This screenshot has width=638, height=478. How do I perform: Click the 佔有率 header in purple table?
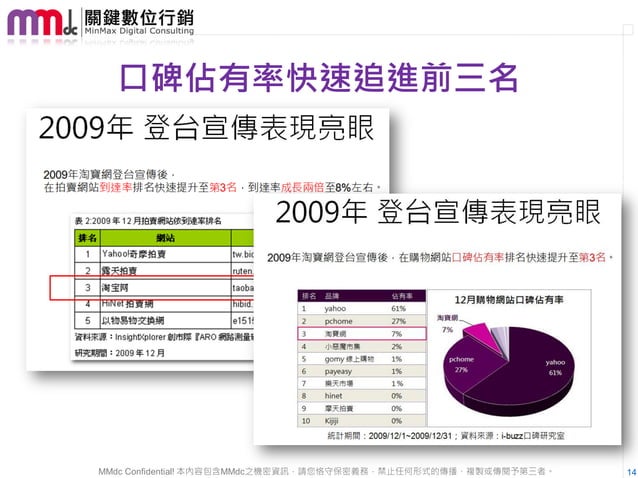[x=402, y=296]
